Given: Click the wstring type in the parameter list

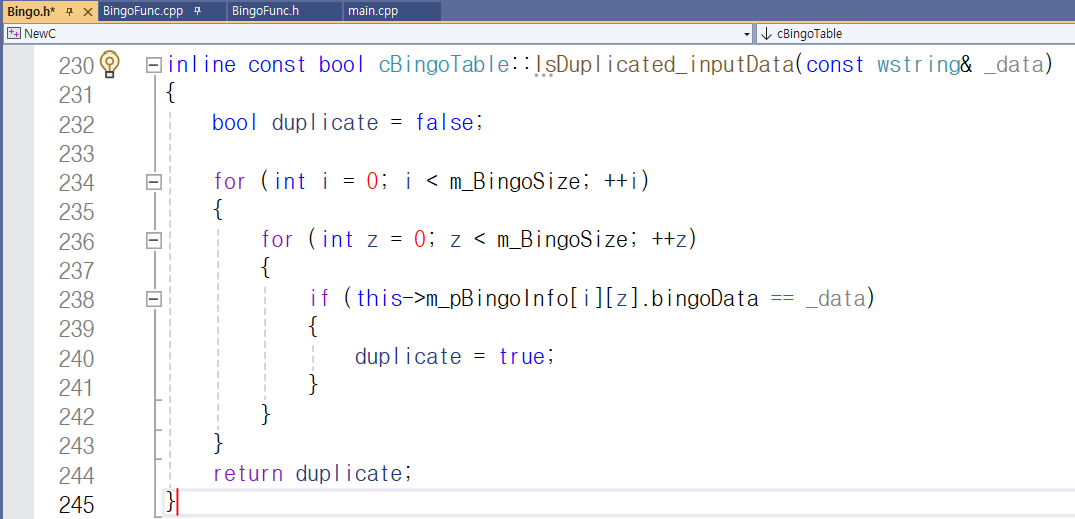Looking at the screenshot, I should point(918,65).
